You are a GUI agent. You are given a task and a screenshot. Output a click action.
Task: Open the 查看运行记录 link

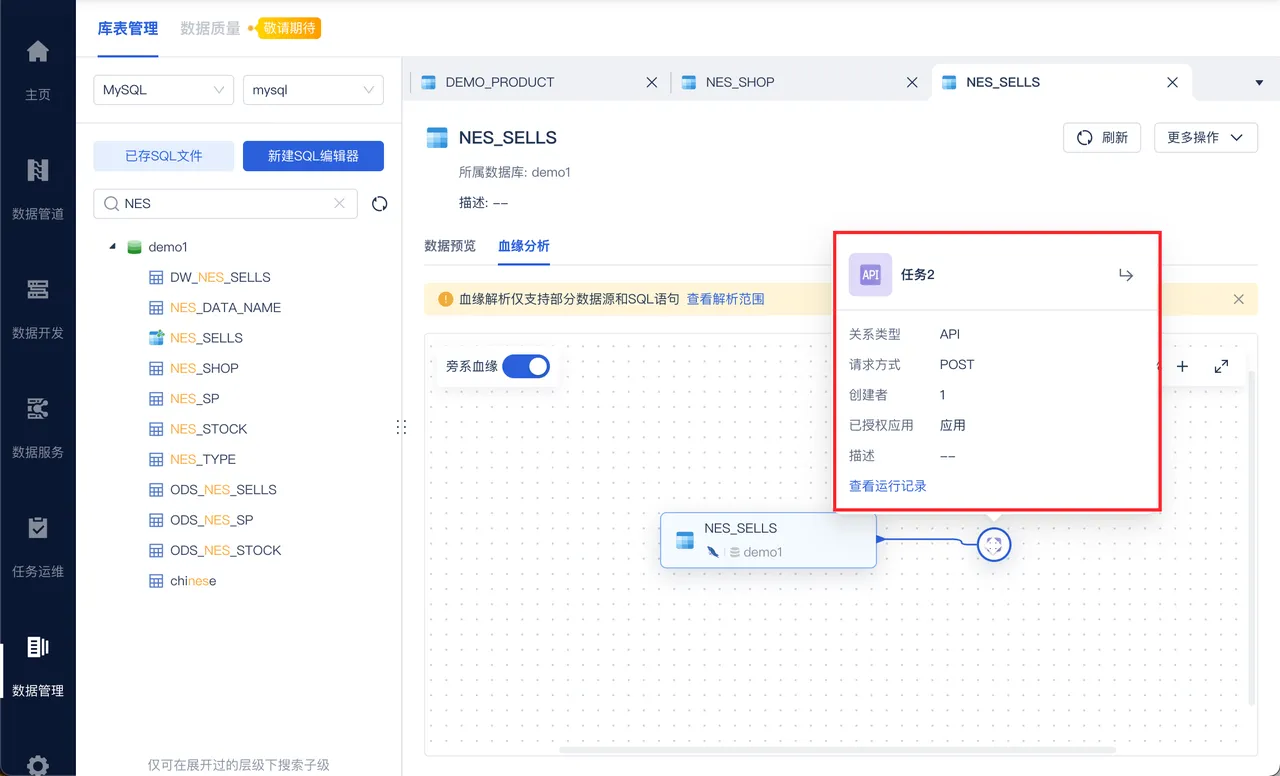[x=888, y=486]
